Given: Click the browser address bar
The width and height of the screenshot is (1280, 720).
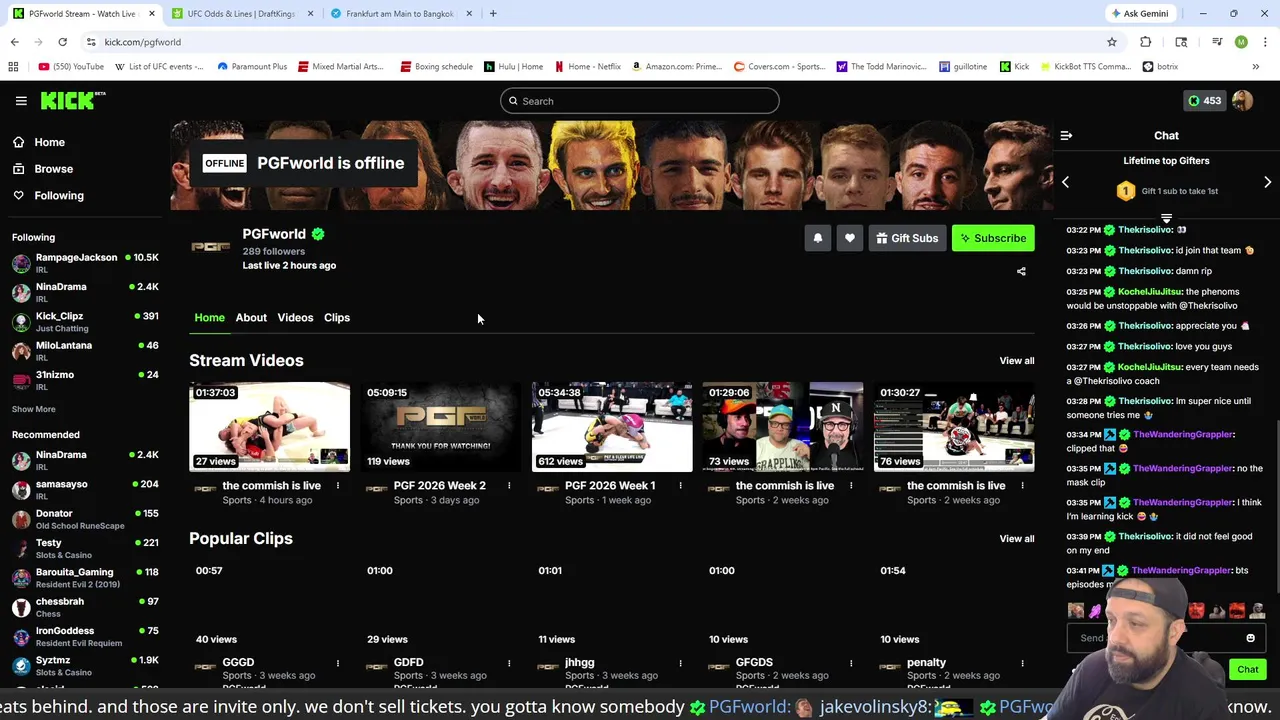Looking at the screenshot, I should (x=590, y=42).
